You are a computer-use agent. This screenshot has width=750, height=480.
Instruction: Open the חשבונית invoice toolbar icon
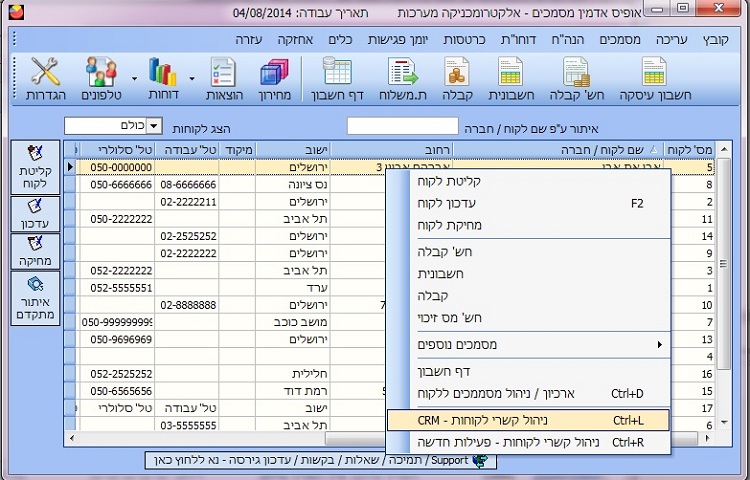511,78
